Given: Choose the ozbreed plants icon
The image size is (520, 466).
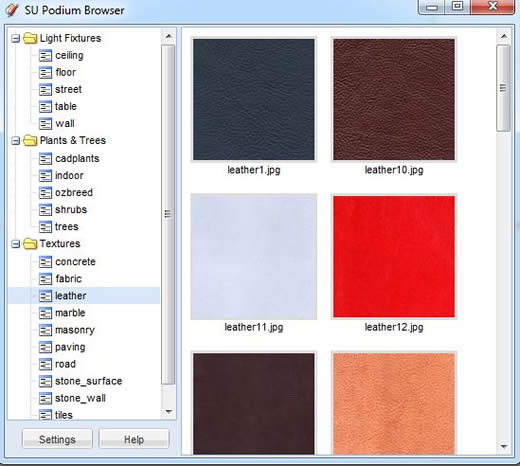Looking at the screenshot, I should pos(45,192).
